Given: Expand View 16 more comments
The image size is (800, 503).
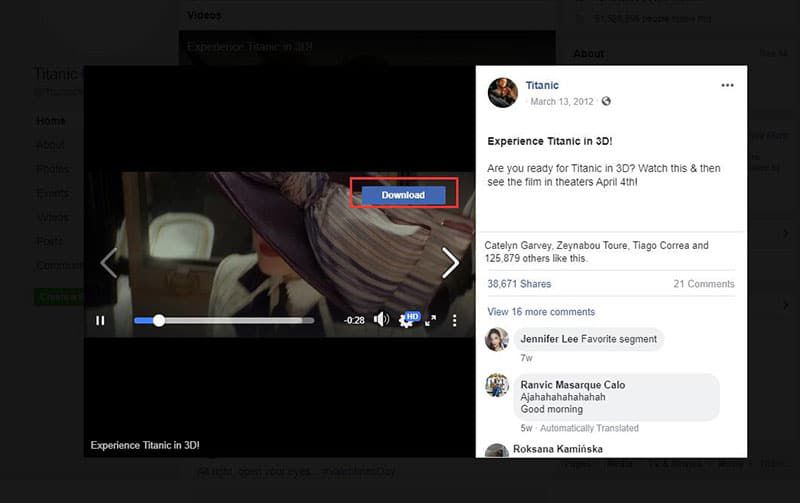Looking at the screenshot, I should (541, 312).
